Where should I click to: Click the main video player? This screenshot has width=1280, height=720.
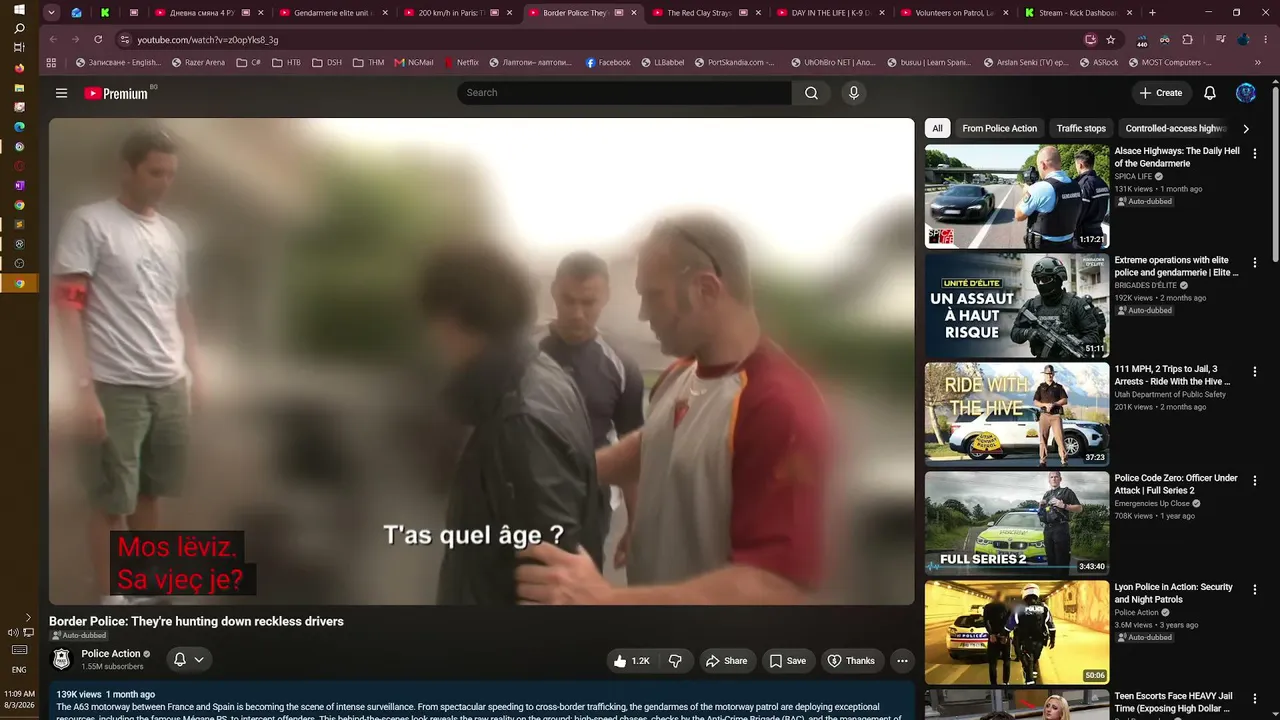click(482, 361)
